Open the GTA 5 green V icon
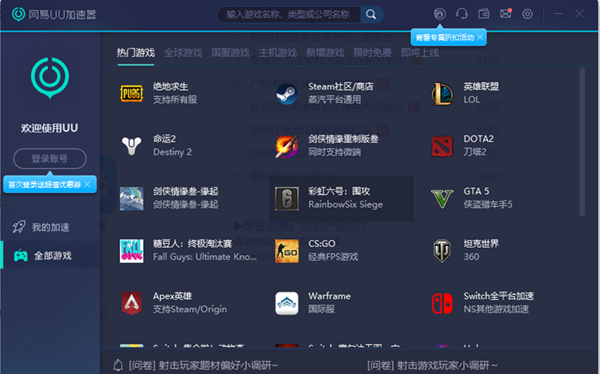The image size is (600, 374). coord(442,198)
